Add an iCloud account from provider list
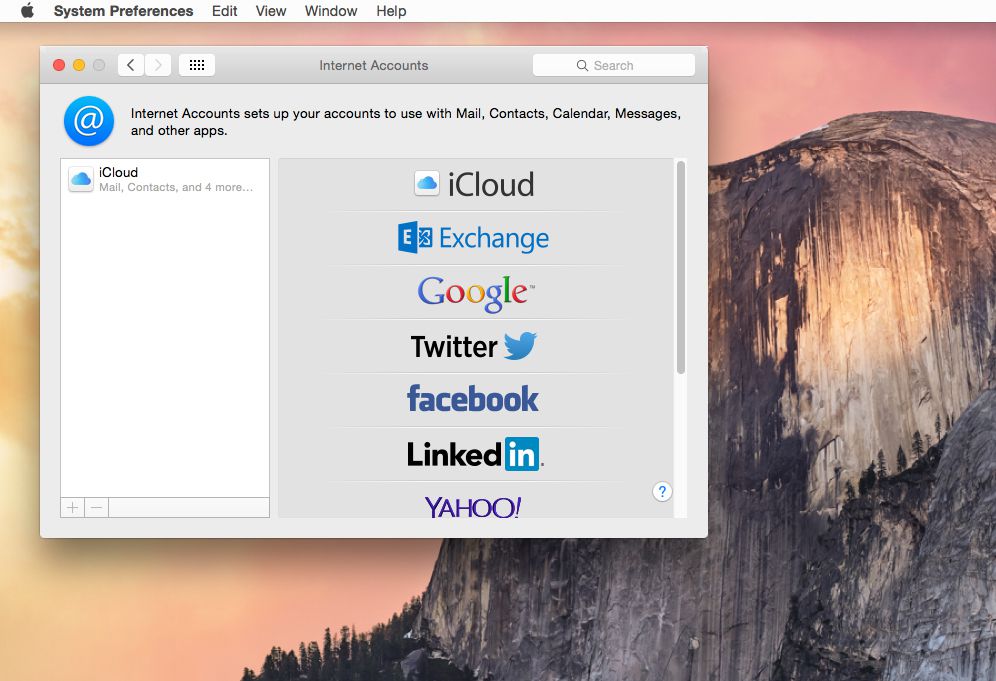 coord(475,184)
